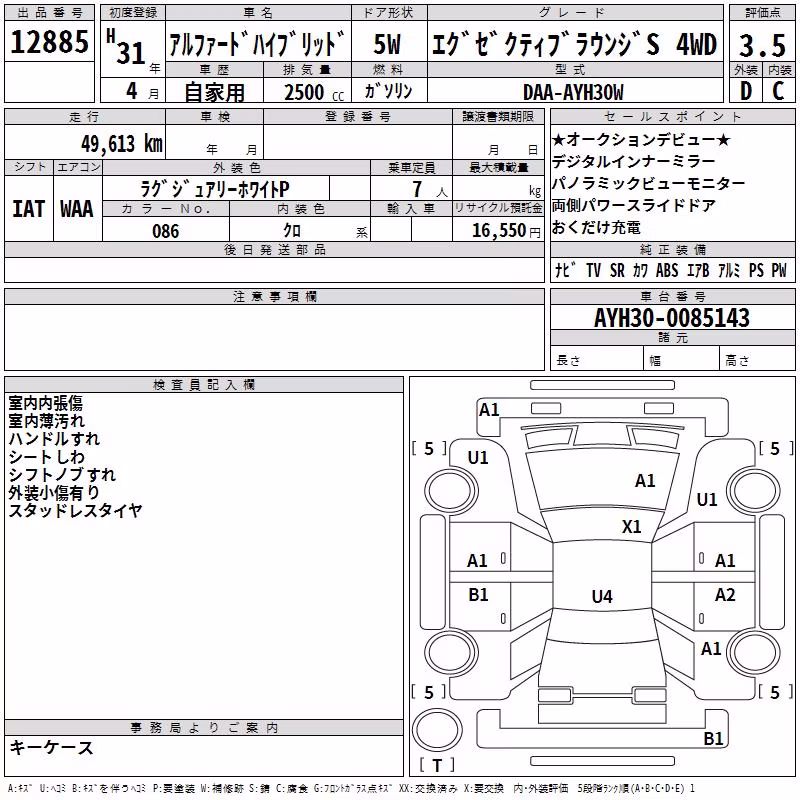This screenshot has height=800, width=800.
Task: Select the recycle deposit 16,550円
Action: [x=506, y=231]
